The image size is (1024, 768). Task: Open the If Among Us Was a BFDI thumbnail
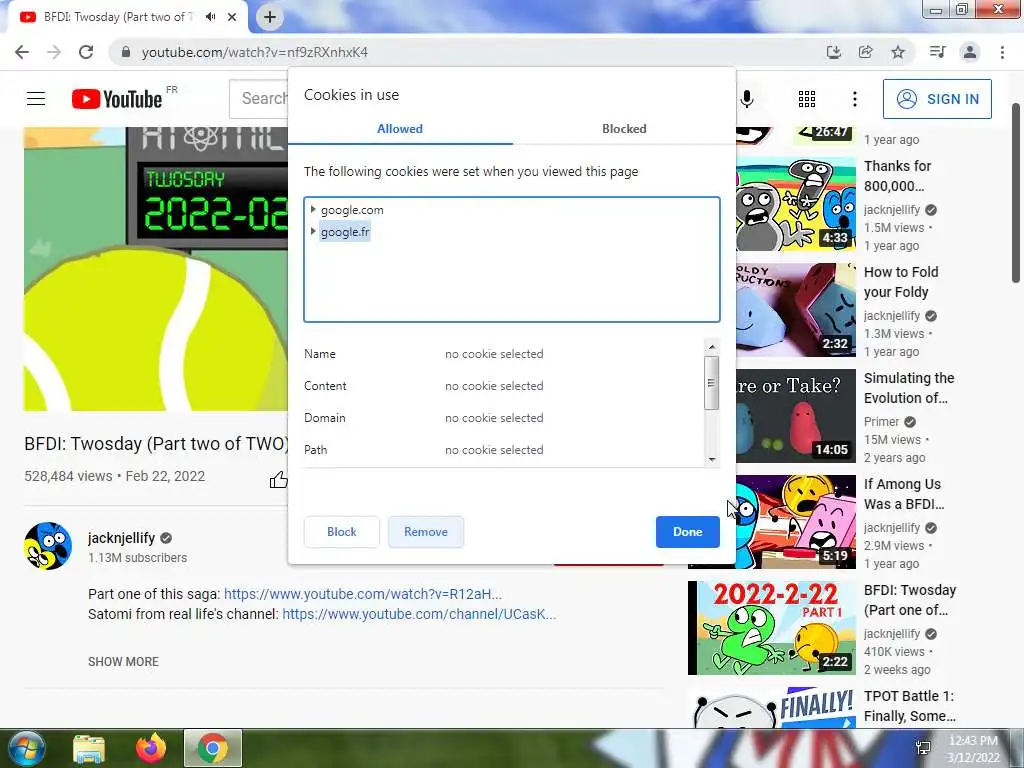[795, 521]
